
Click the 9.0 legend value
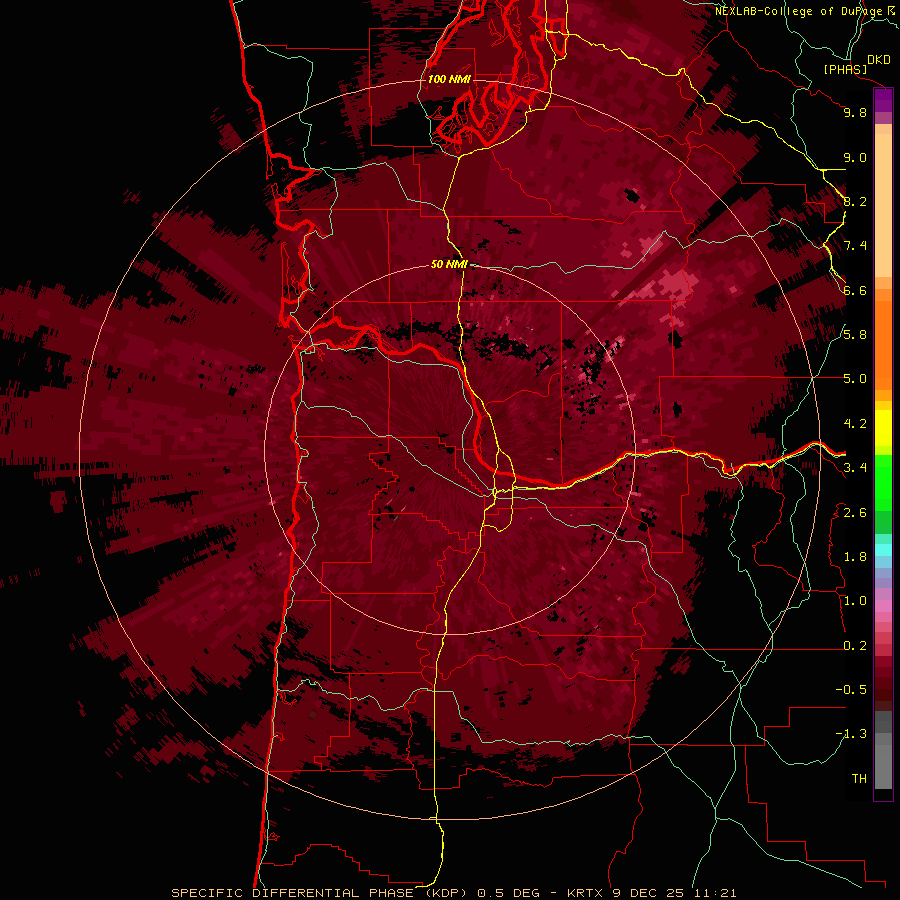[x=855, y=157]
